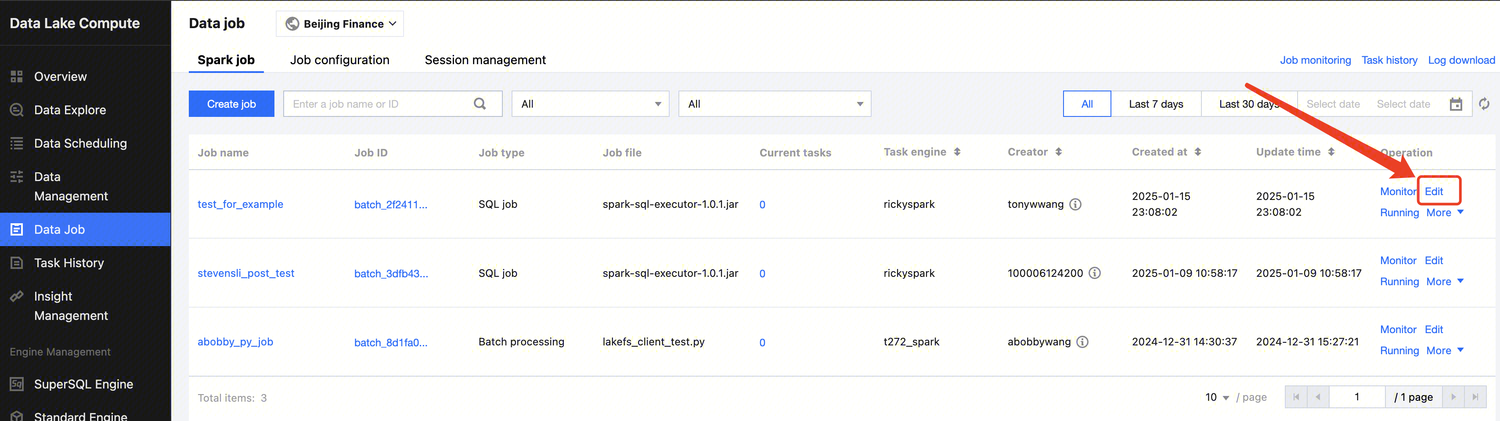This screenshot has height=421, width=1500.
Task: Open the Job monitoring link
Action: 1315,60
